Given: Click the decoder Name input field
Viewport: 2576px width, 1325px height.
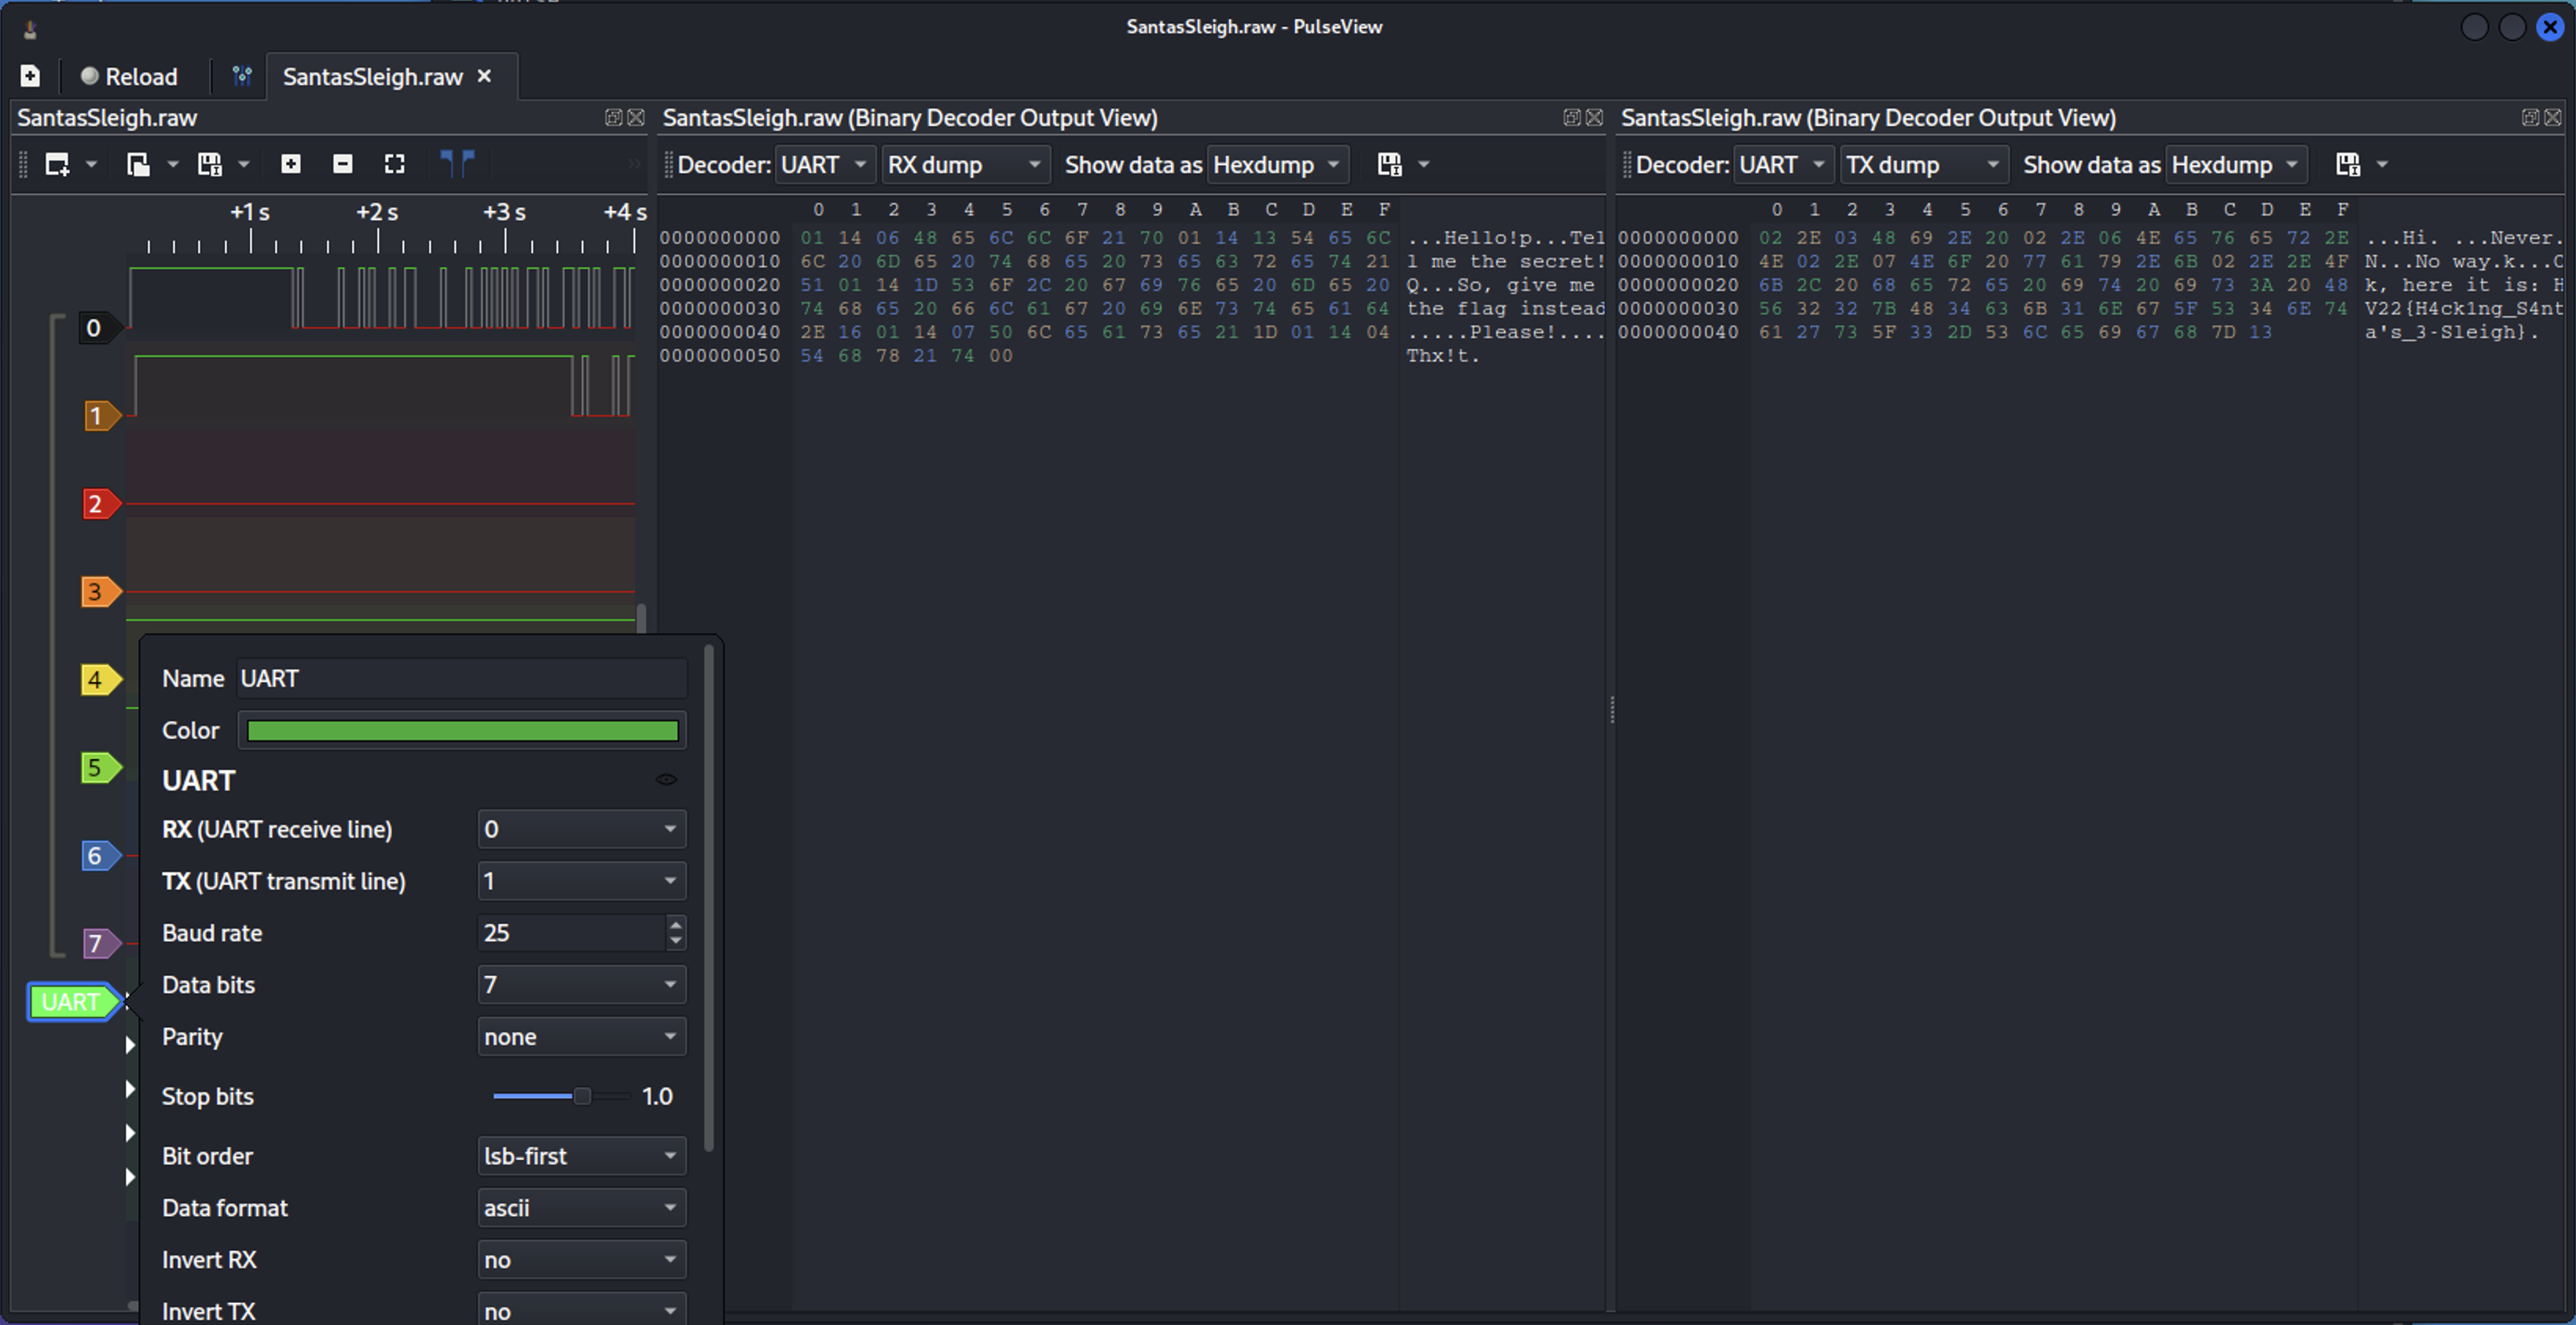Looking at the screenshot, I should point(462,679).
